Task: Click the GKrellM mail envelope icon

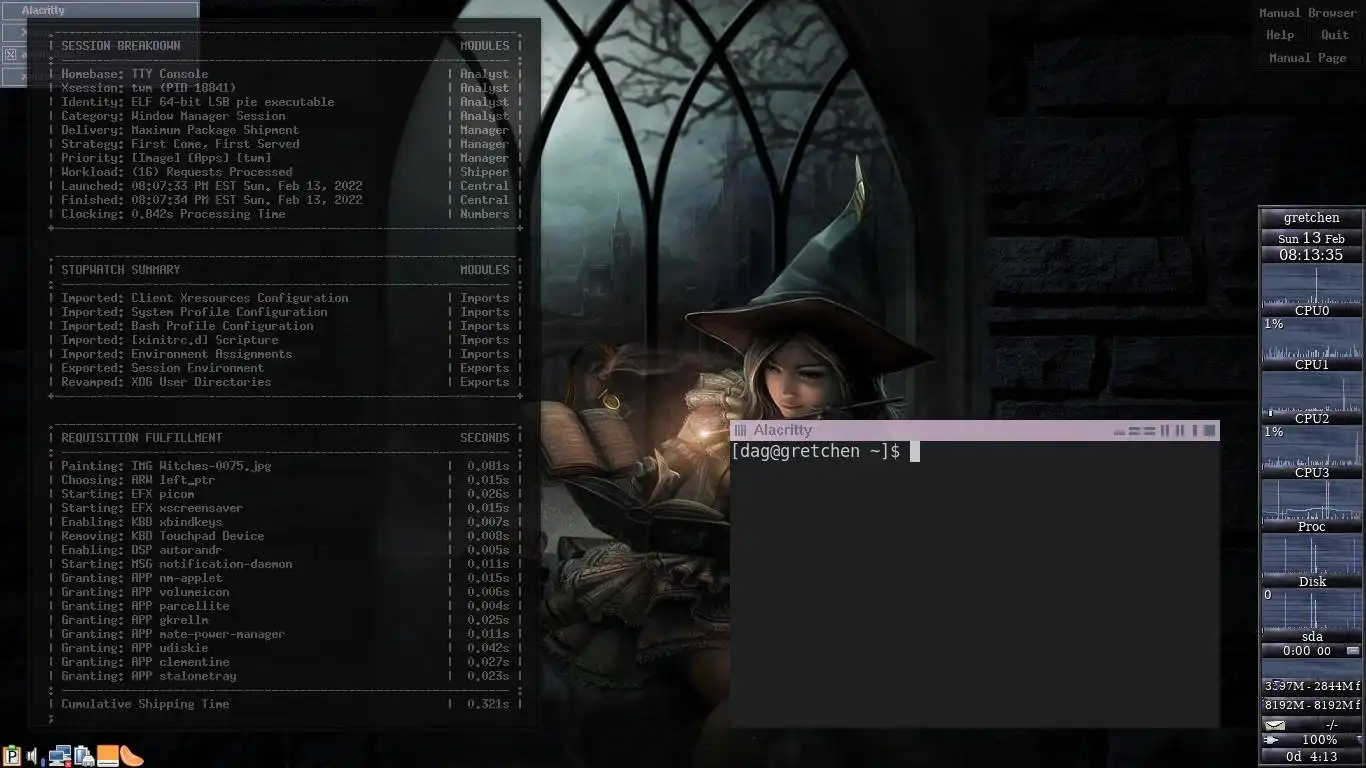Action: [x=1275, y=725]
